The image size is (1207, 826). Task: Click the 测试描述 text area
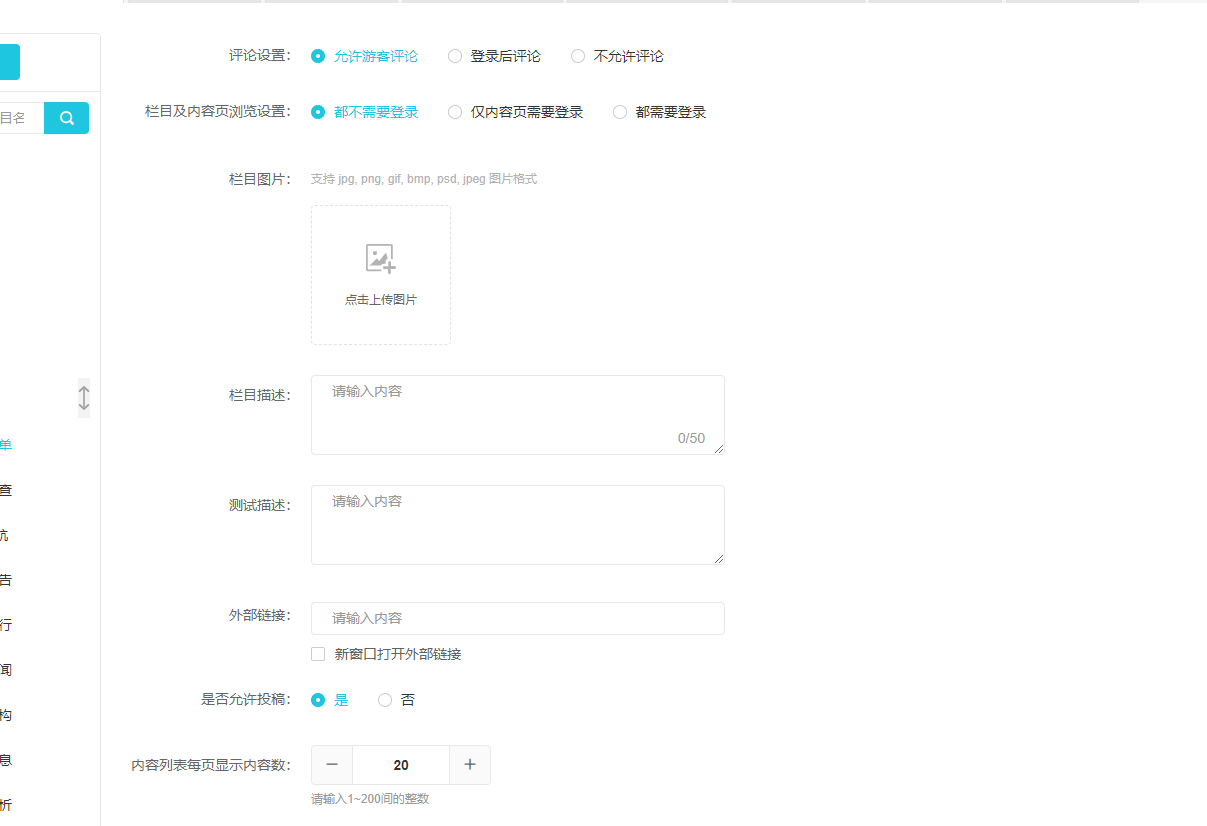pyautogui.click(x=517, y=524)
